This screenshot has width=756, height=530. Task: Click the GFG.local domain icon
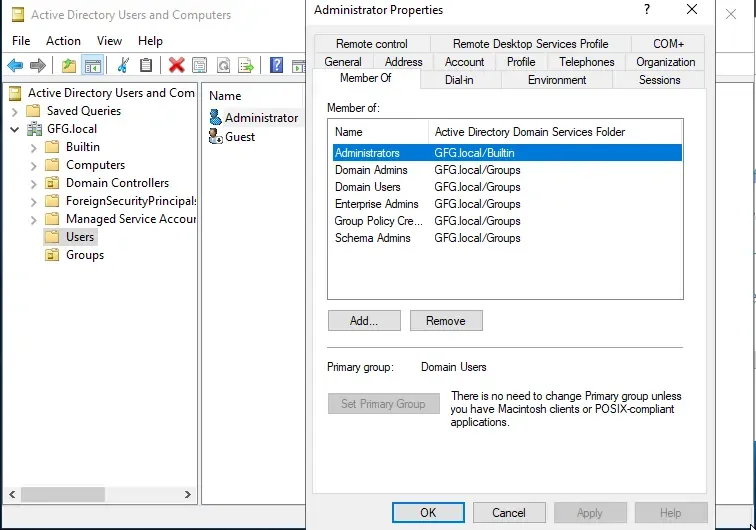coord(34,129)
